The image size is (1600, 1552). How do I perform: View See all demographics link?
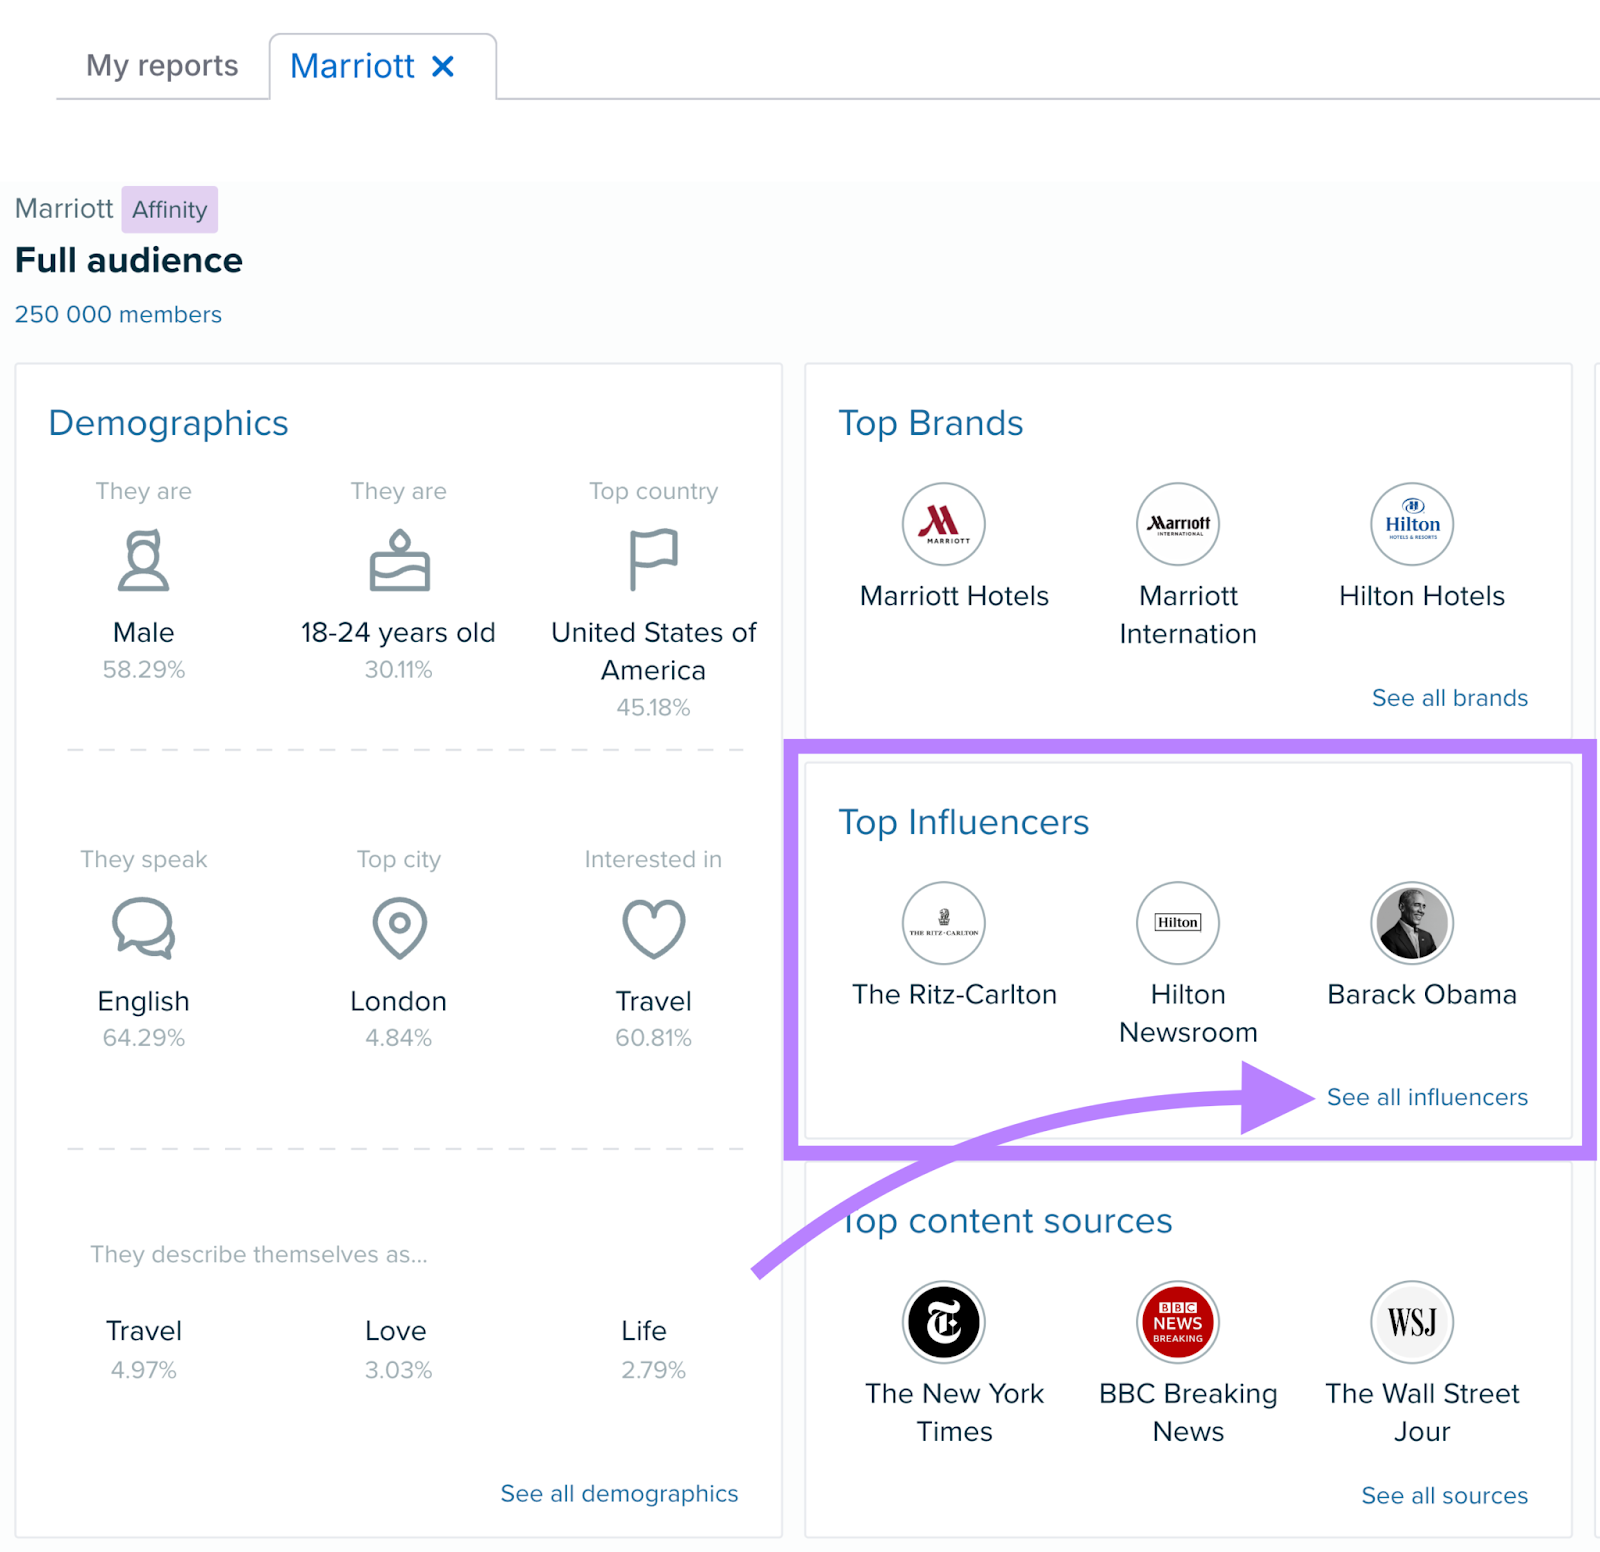pos(619,1494)
